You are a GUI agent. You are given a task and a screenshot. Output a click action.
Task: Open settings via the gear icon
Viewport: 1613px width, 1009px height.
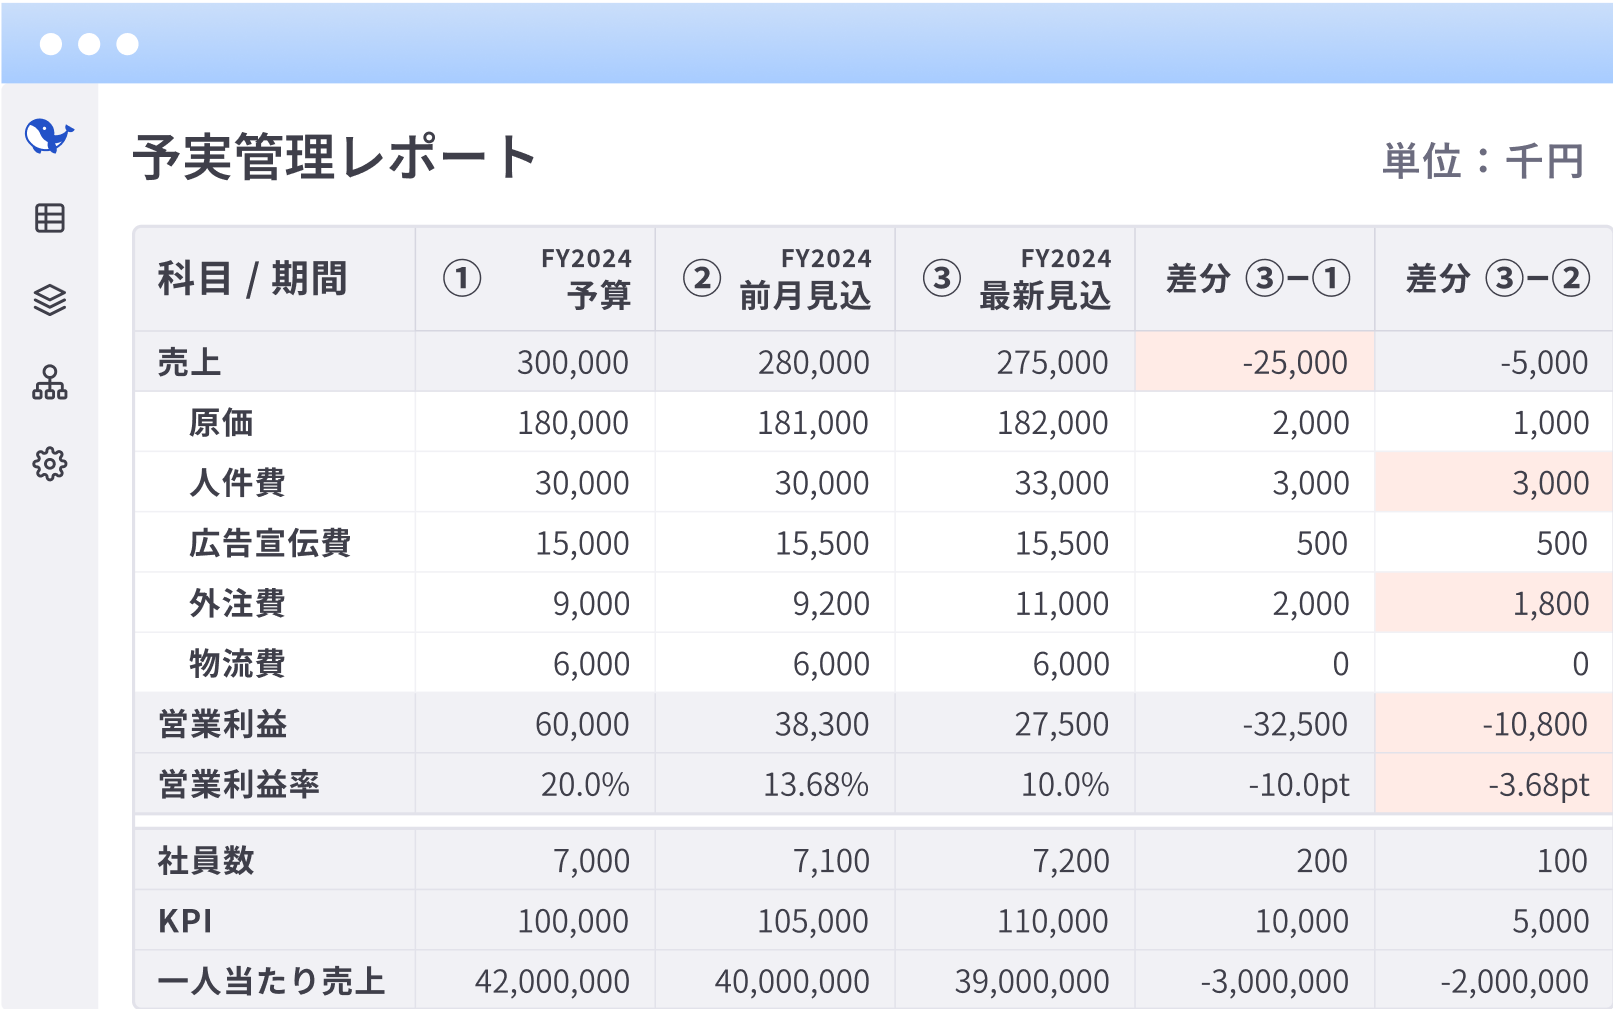click(49, 464)
